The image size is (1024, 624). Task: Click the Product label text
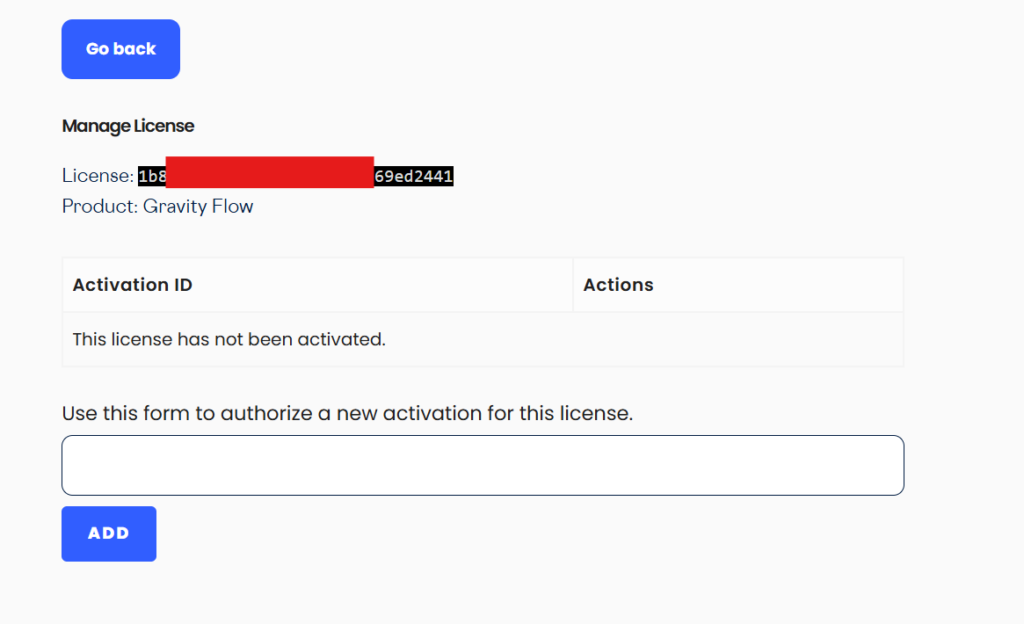point(98,206)
